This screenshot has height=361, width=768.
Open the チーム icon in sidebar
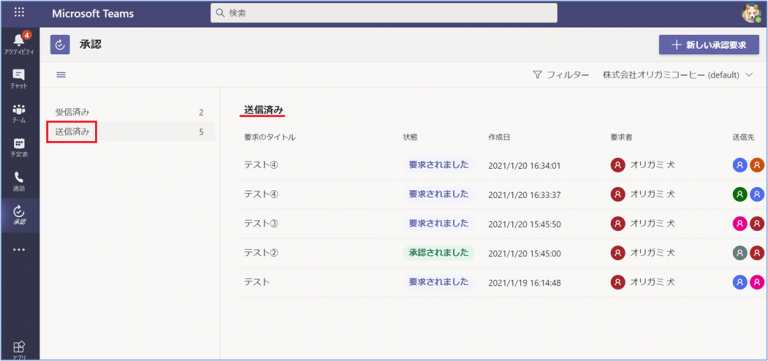pos(19,113)
